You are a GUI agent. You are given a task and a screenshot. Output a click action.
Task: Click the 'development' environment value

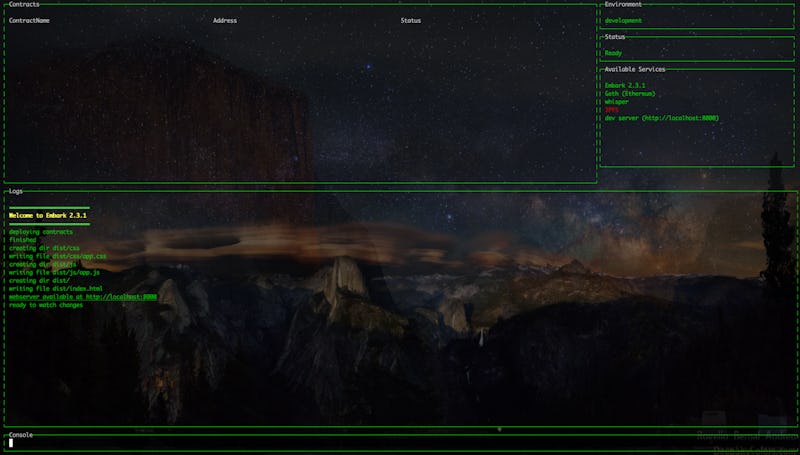coord(623,21)
